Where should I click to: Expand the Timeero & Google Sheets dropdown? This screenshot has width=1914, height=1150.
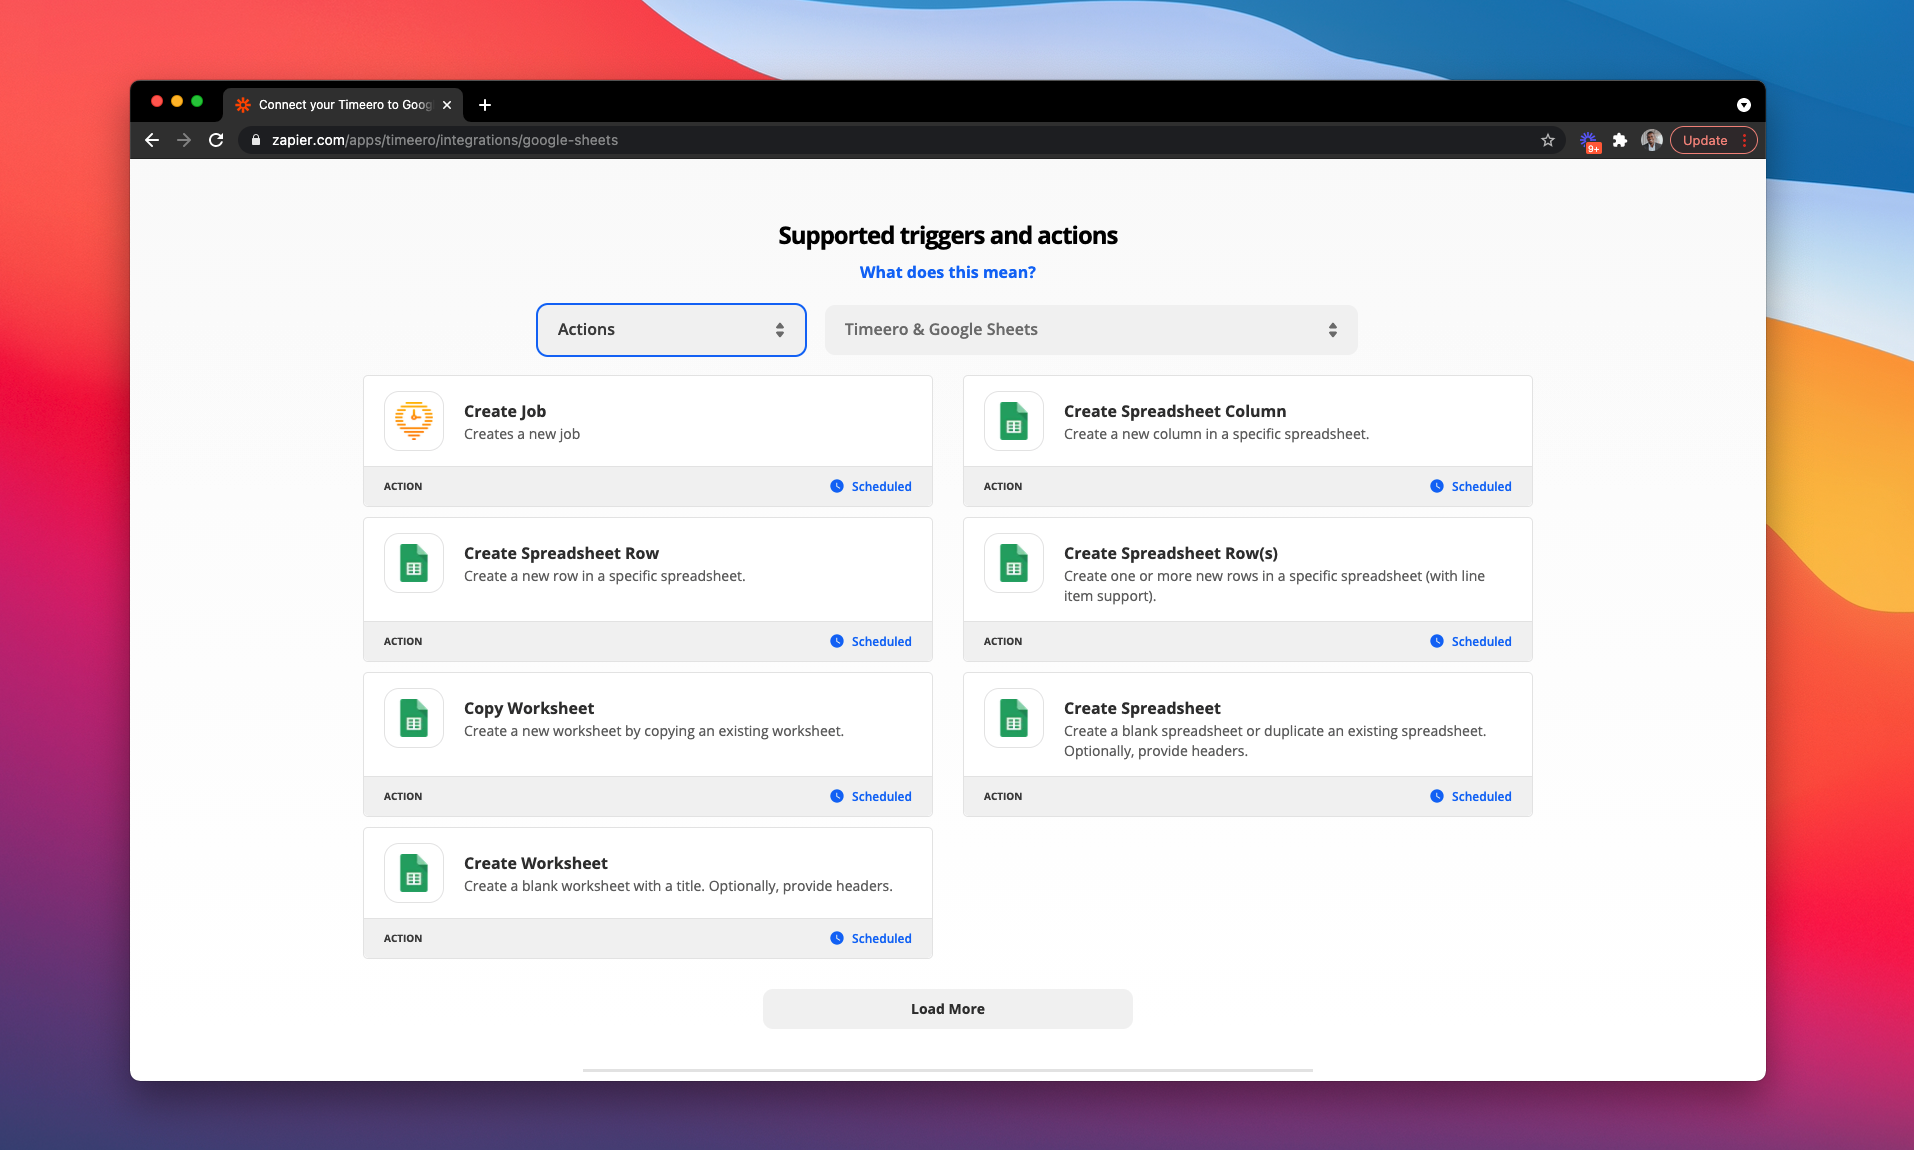click(x=1091, y=330)
